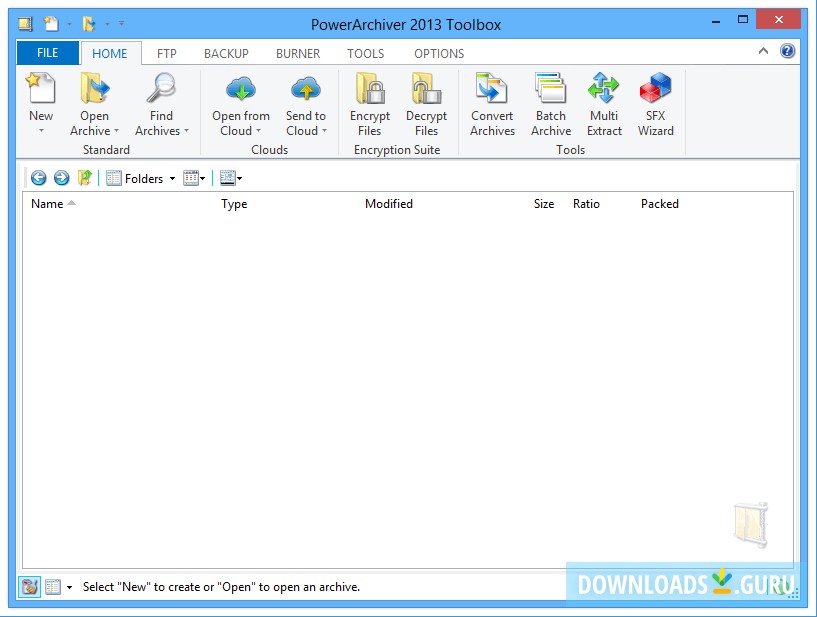Click the preview pane toolbar icon
Viewport: 817px width, 617px height.
pos(228,178)
